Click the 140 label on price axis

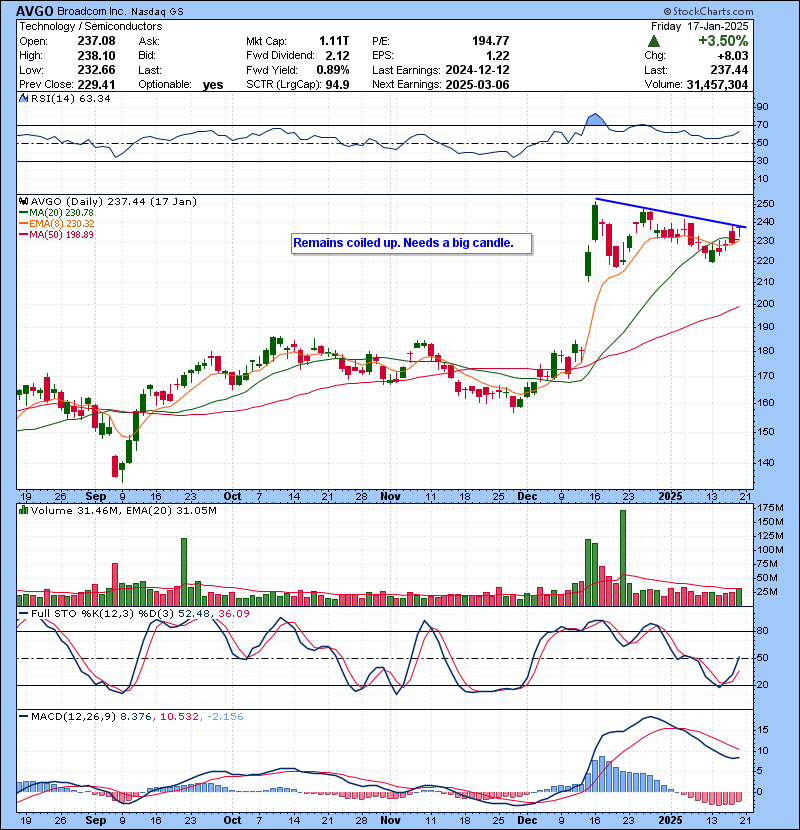[765, 463]
